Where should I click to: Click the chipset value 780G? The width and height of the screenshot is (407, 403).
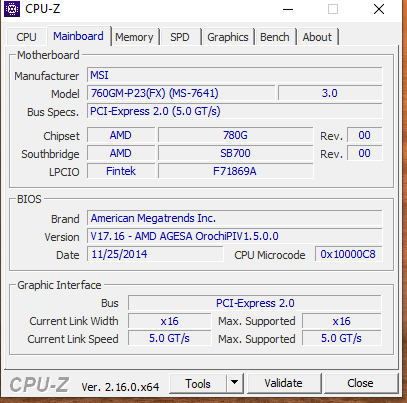235,135
